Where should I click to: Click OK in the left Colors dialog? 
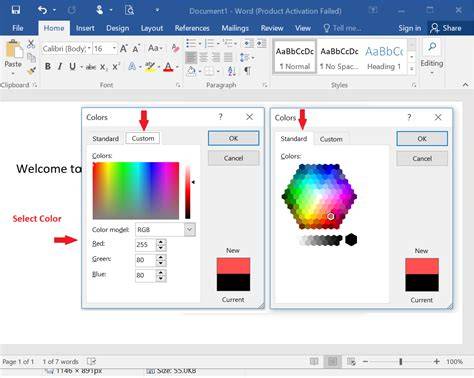[233, 138]
